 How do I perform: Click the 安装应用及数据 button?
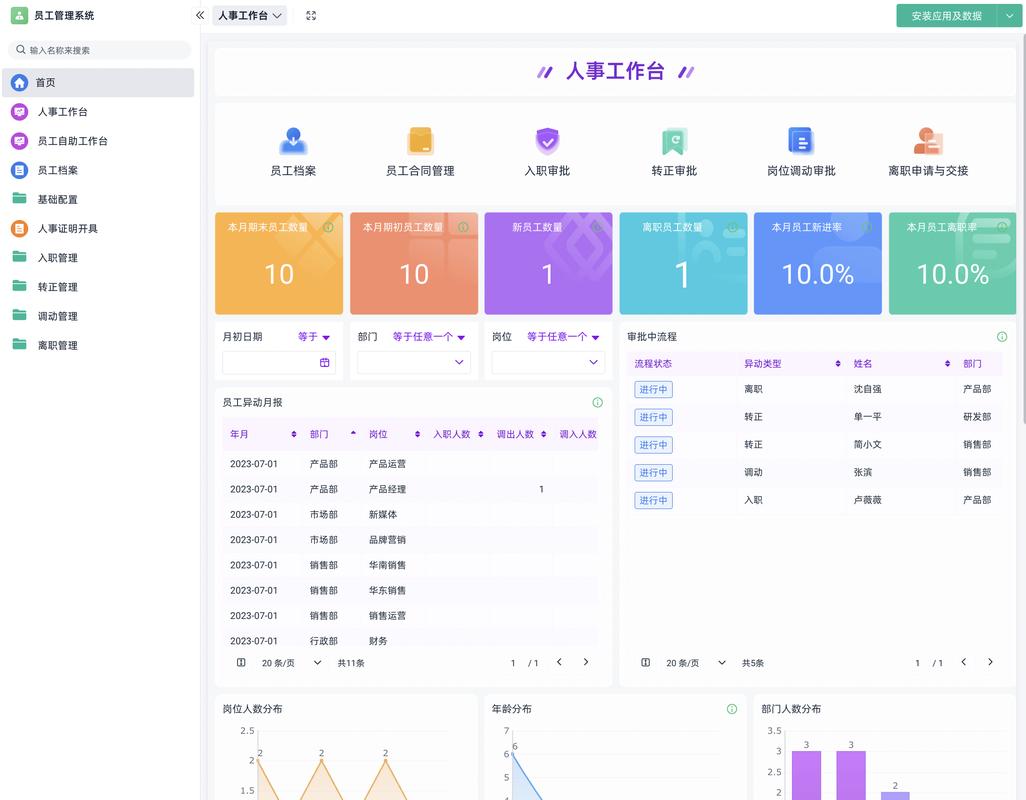946,16
